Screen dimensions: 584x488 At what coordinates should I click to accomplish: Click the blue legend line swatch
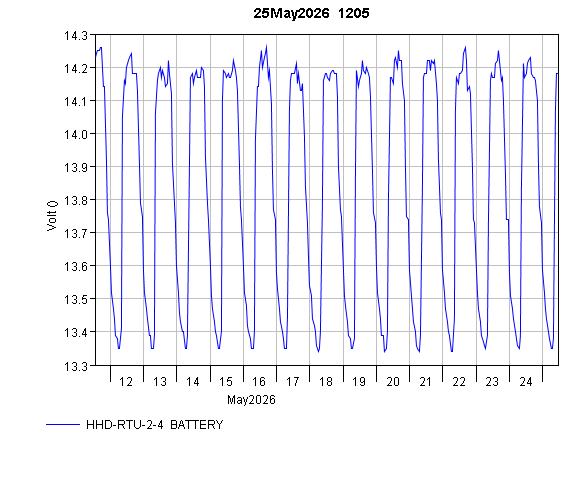[63, 424]
